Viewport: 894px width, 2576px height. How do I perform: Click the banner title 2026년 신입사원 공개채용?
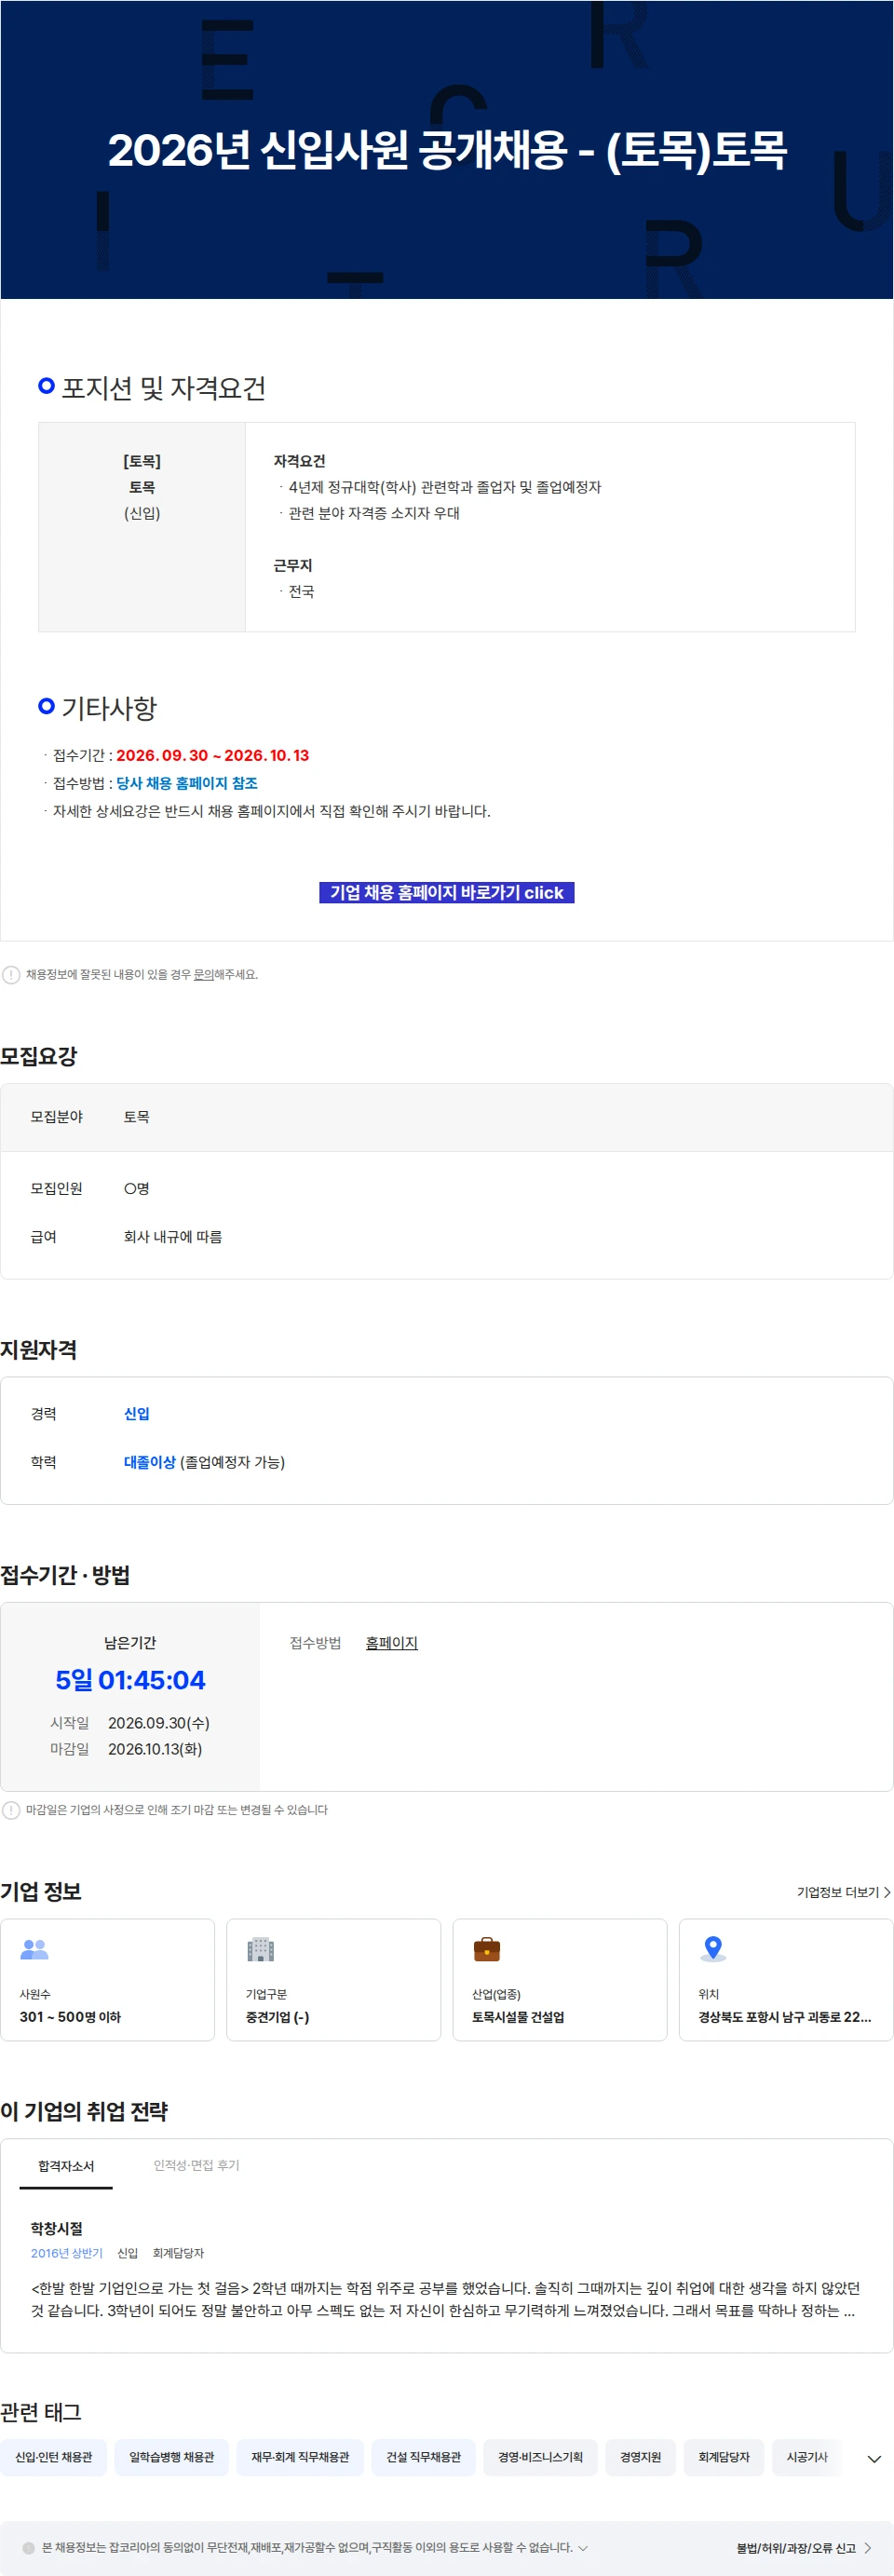click(x=447, y=150)
